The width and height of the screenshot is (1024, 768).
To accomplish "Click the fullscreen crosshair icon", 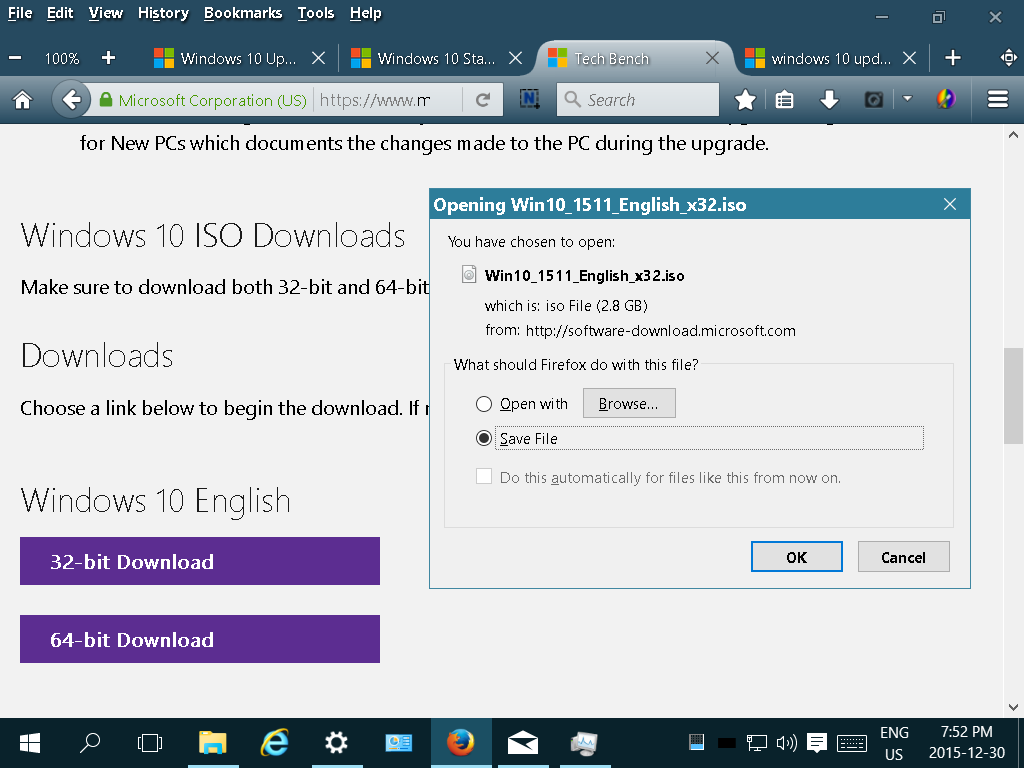I will 1009,58.
